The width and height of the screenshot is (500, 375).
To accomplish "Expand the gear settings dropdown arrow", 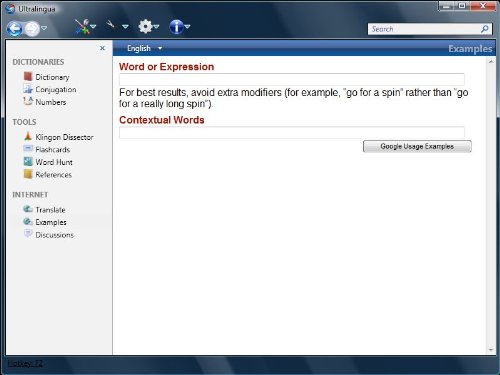I will [x=156, y=26].
